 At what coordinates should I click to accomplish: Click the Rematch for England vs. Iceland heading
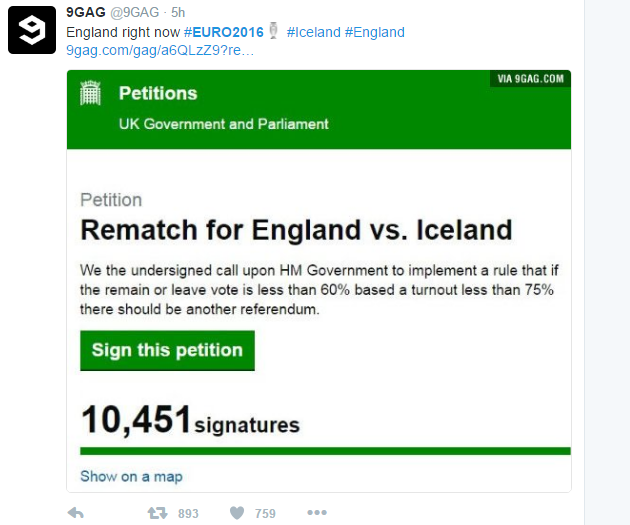tap(296, 230)
